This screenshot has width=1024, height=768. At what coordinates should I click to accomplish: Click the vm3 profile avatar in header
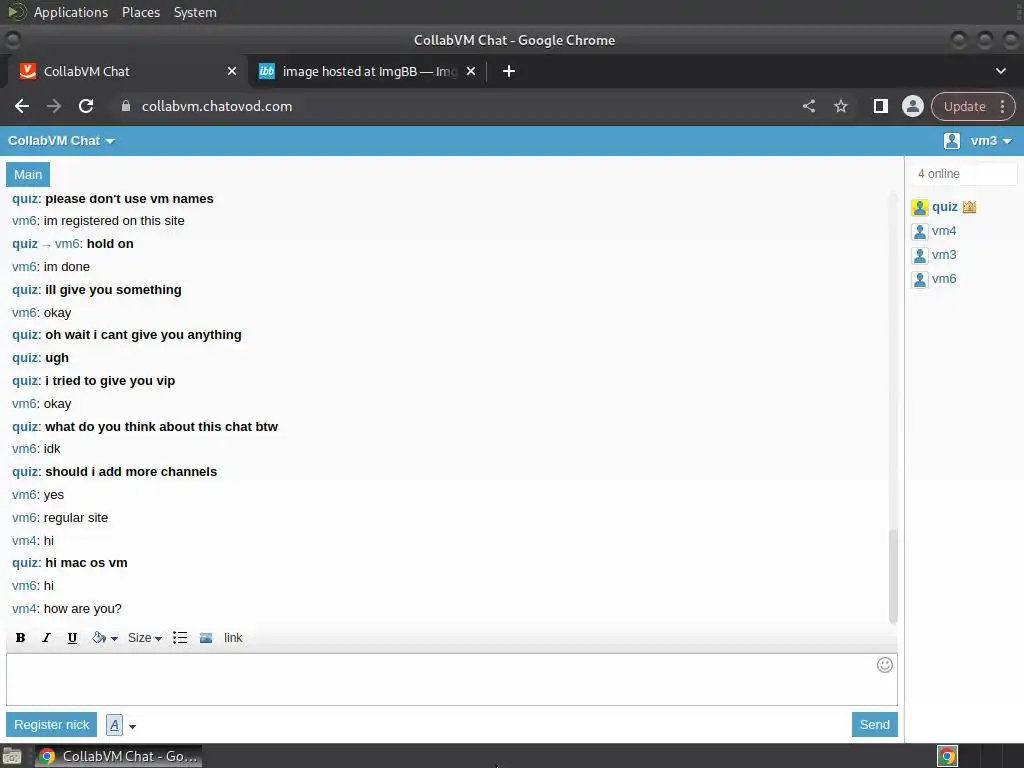tap(952, 140)
